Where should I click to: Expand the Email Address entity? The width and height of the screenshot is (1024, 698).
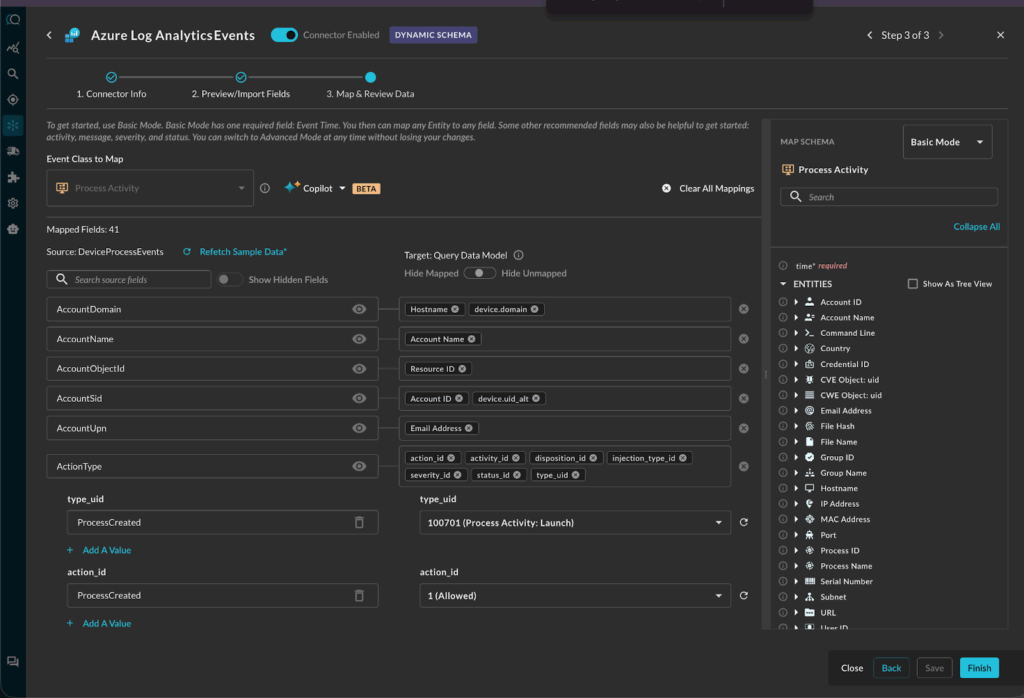[796, 411]
